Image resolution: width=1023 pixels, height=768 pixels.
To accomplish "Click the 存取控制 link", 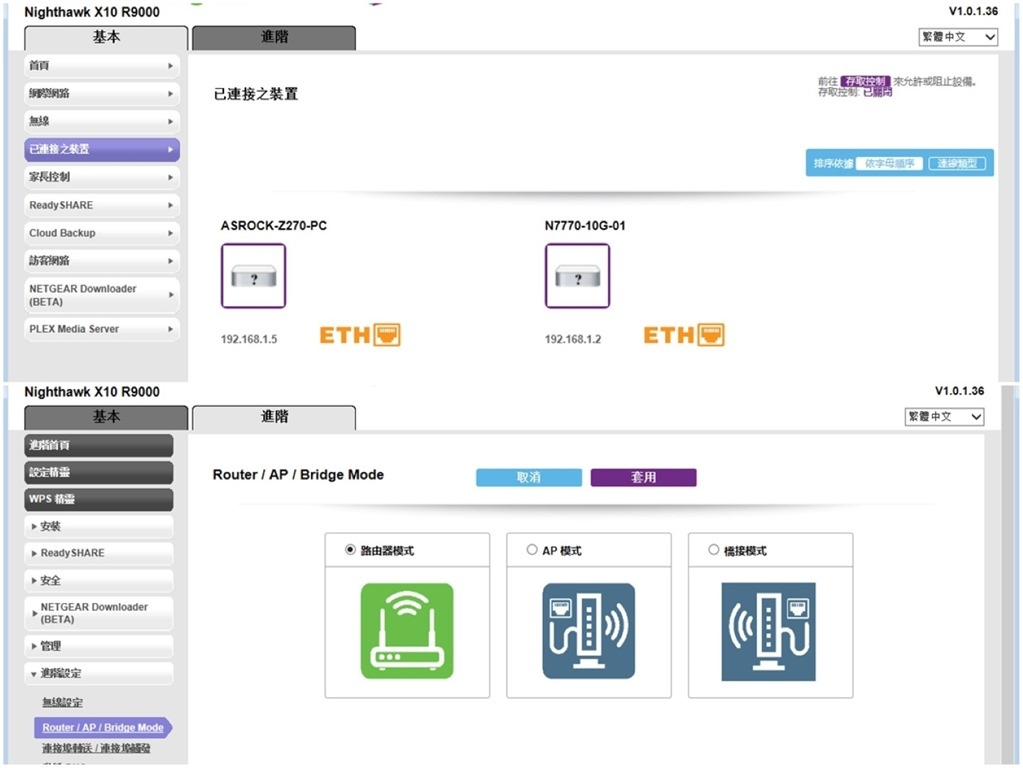I will [x=865, y=82].
